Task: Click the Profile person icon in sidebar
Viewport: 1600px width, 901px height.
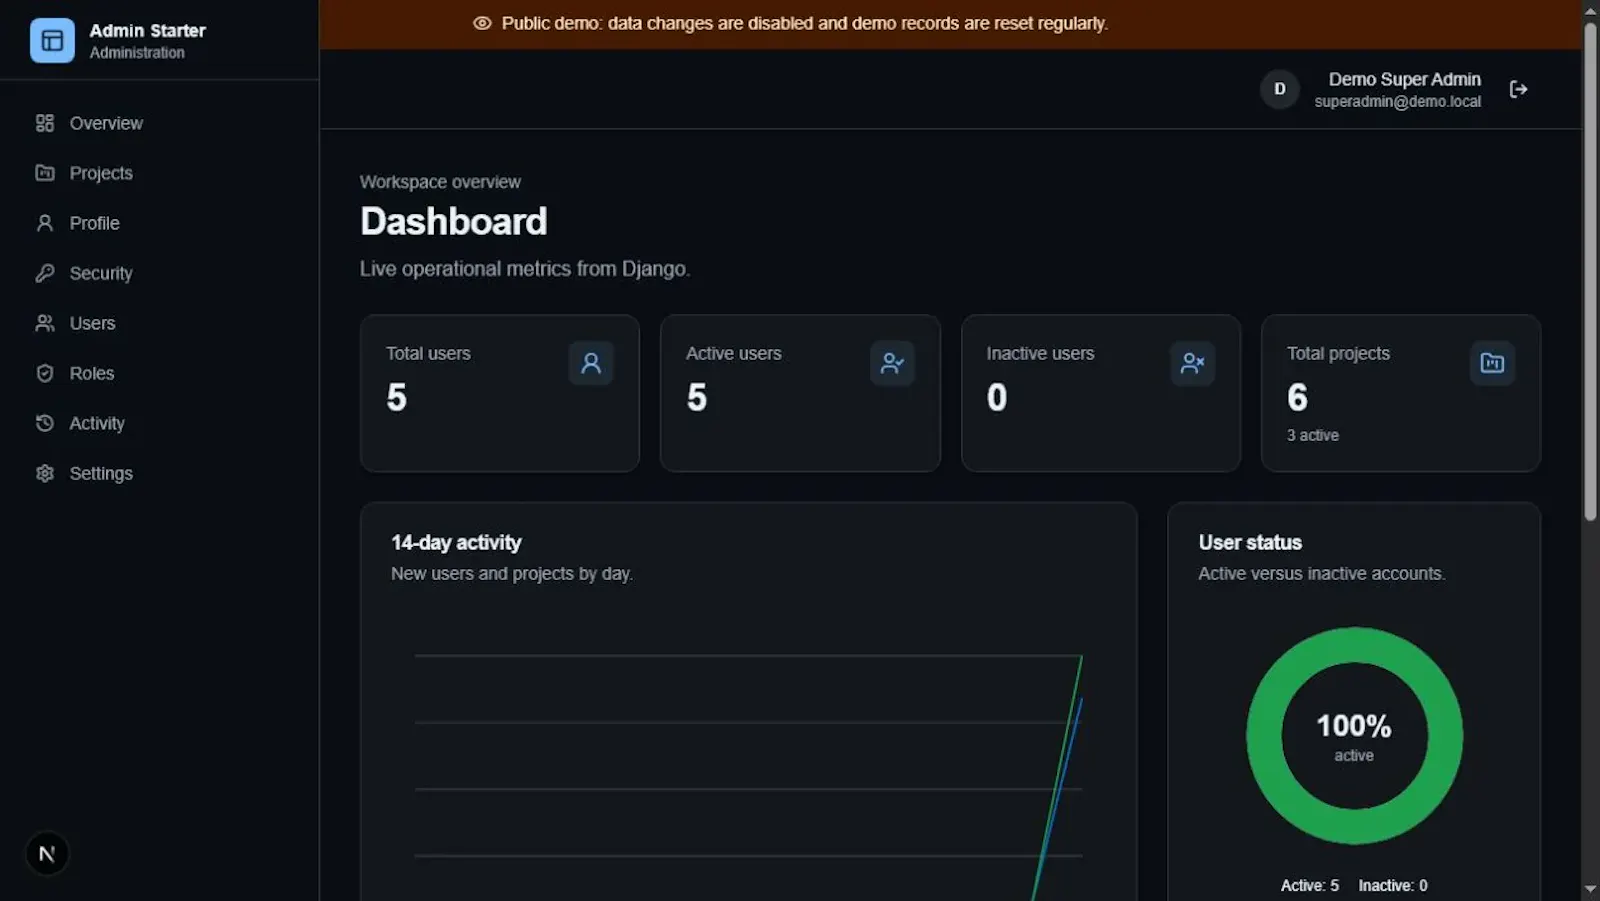Action: point(45,223)
